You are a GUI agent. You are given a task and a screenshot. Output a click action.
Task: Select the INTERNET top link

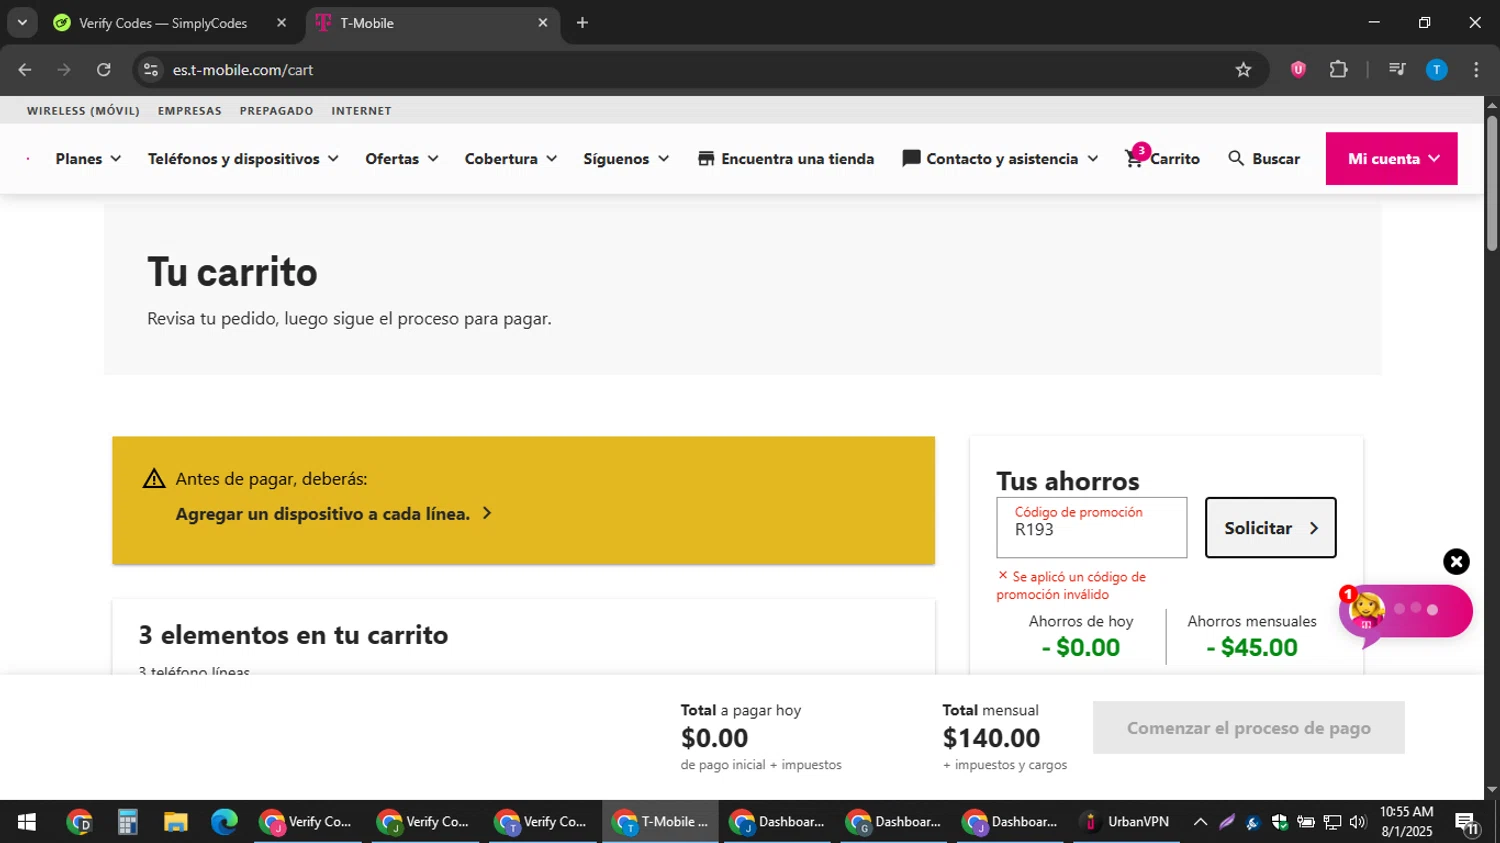click(361, 110)
